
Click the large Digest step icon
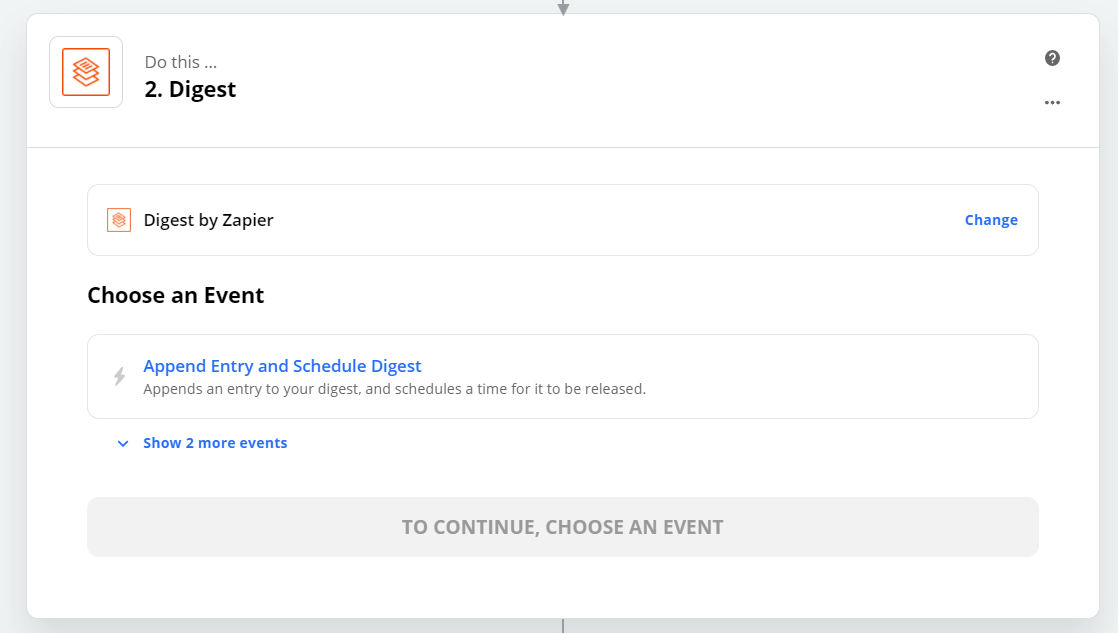coord(86,72)
